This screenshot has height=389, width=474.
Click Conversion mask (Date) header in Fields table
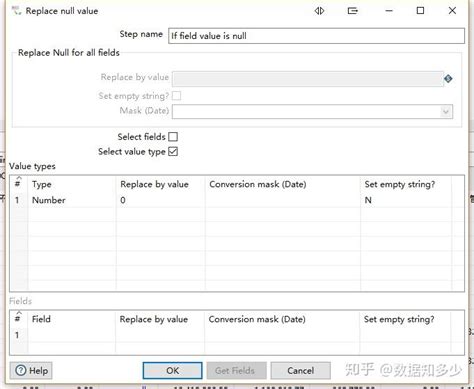coord(282,319)
